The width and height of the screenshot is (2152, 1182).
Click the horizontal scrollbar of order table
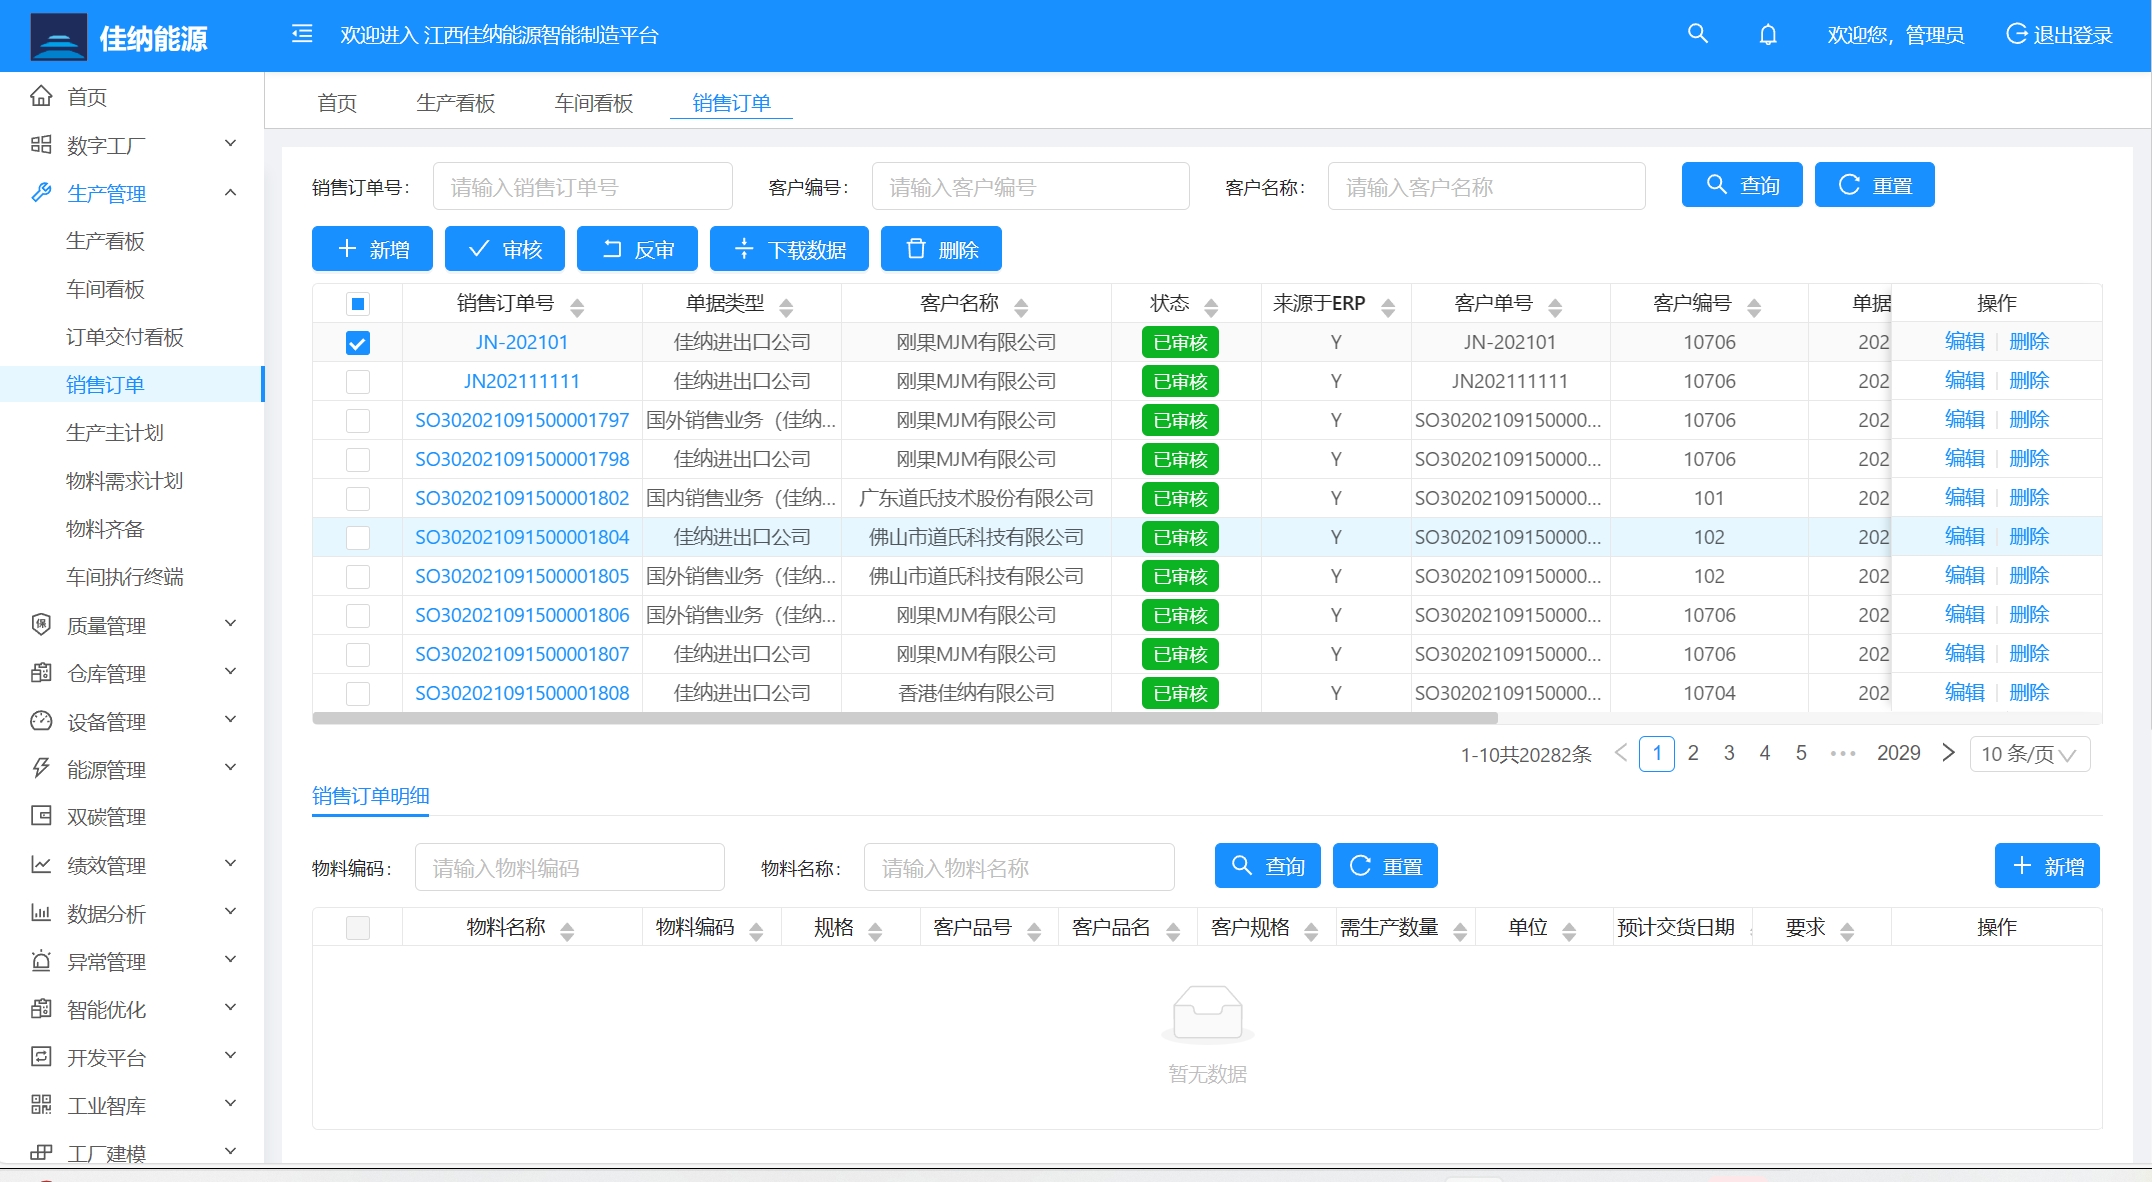coord(905,718)
